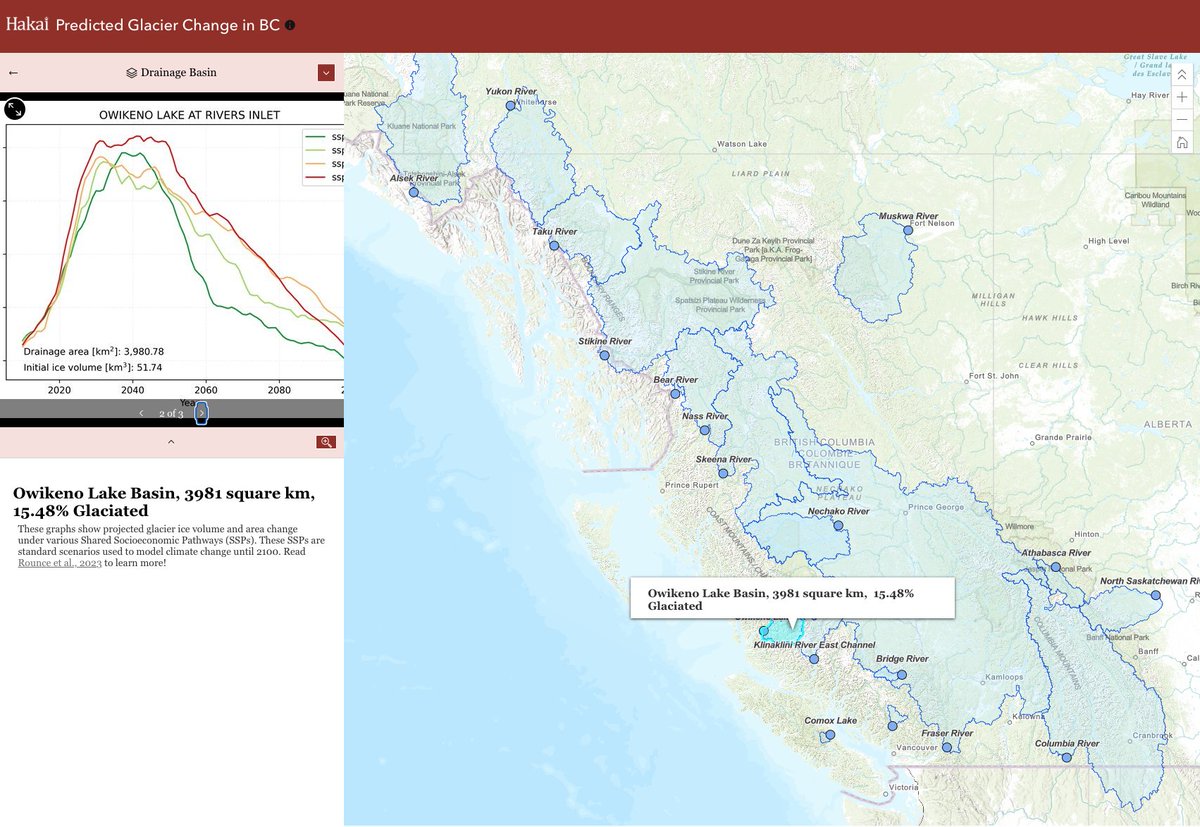The height and width of the screenshot is (827, 1200).
Task: Expand the chart using the diagonal arrows icon
Action: [x=14, y=109]
